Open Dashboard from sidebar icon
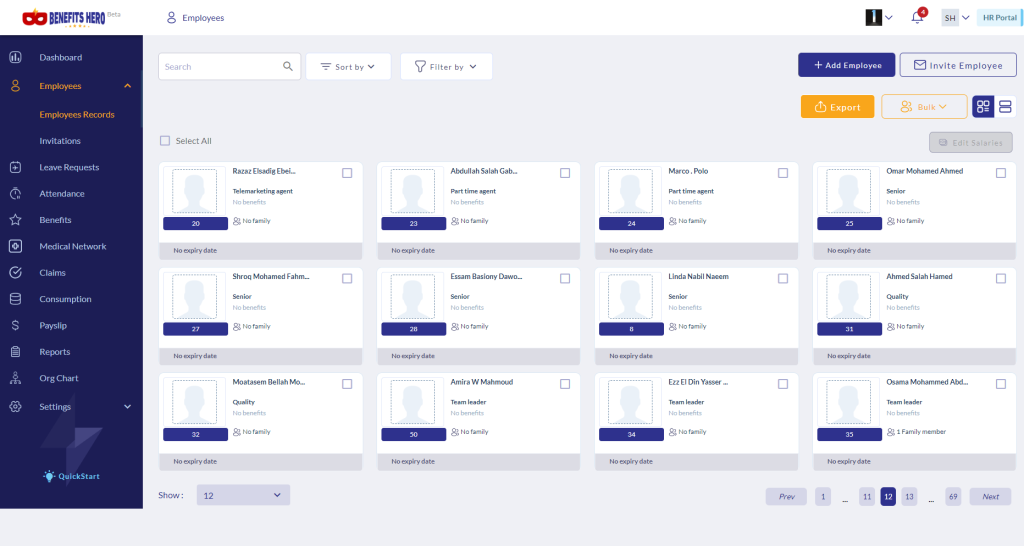The width and height of the screenshot is (1024, 546). tap(15, 57)
